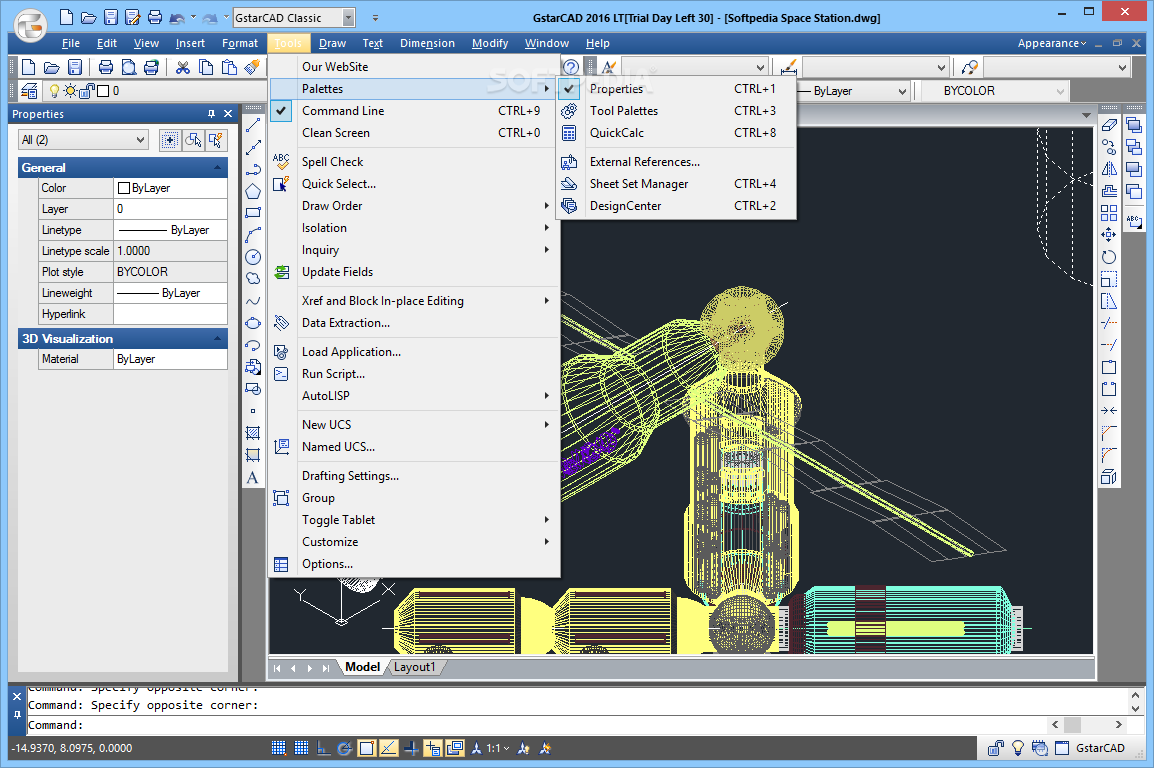This screenshot has height=768, width=1154.
Task: Click the Options menu entry
Action: (x=414, y=564)
